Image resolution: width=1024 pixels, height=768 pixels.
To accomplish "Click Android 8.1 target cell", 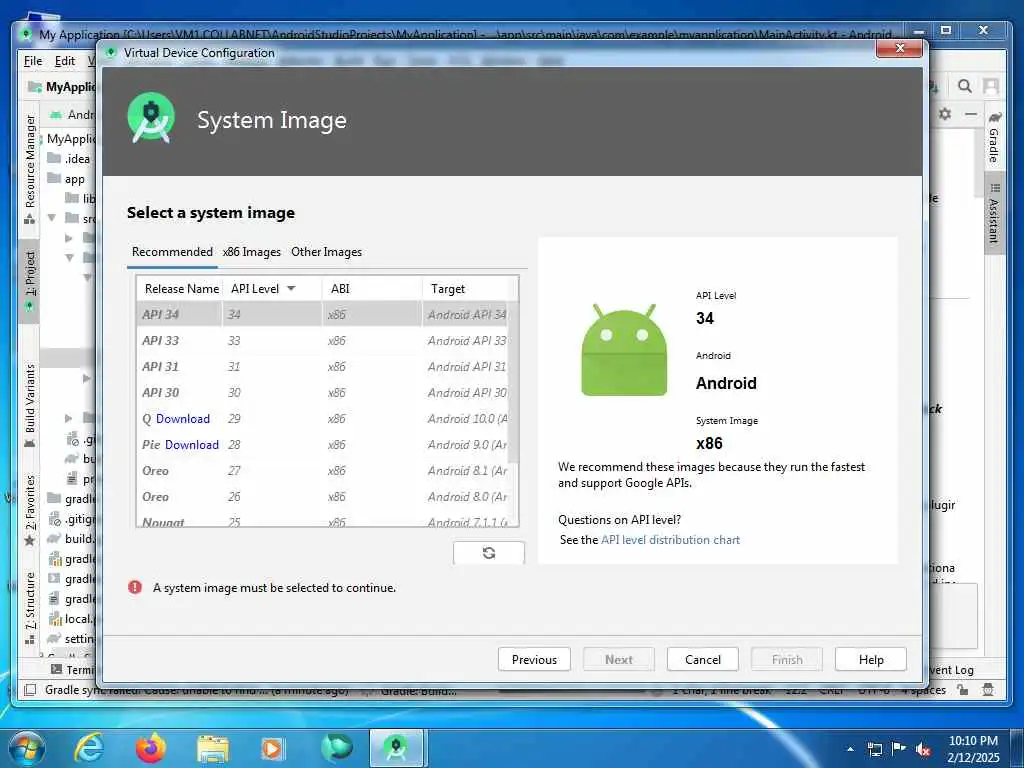I will click(466, 471).
